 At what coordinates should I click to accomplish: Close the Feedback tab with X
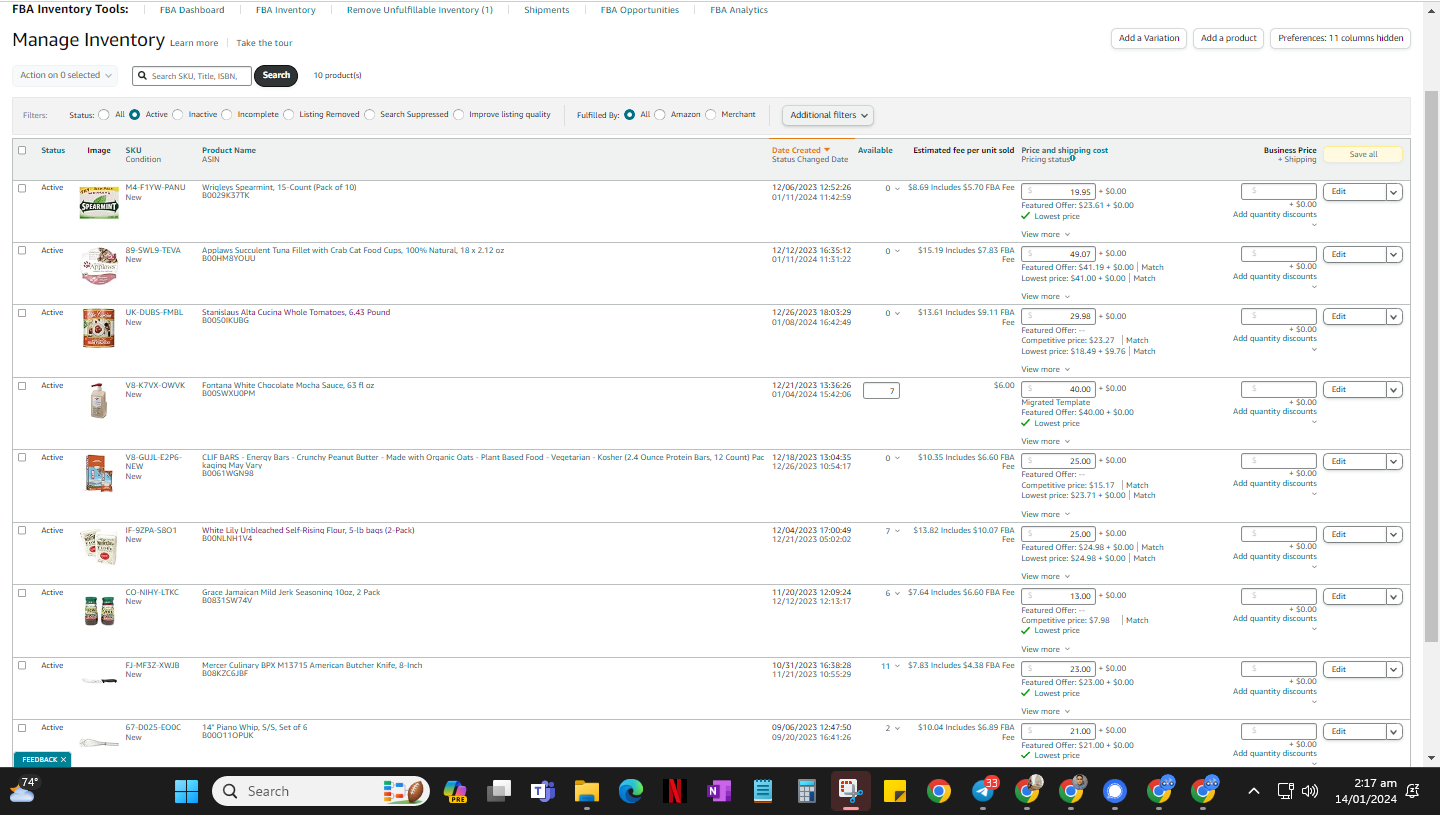tap(63, 760)
